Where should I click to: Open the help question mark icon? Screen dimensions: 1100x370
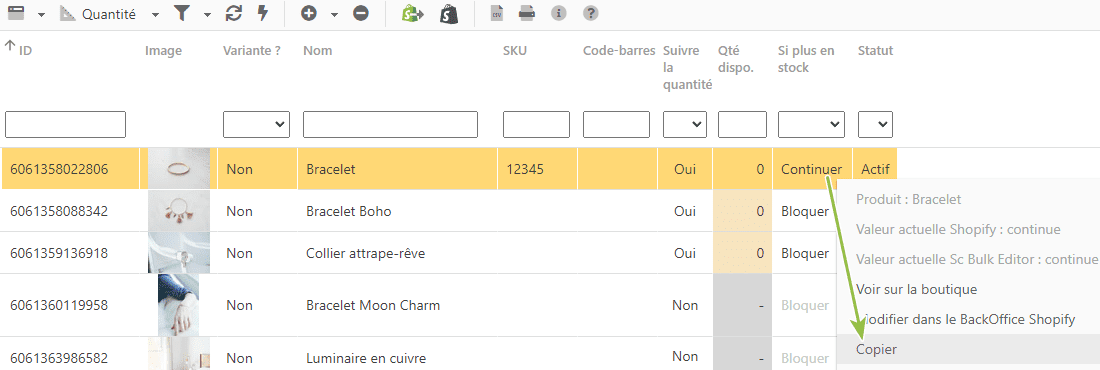point(591,13)
